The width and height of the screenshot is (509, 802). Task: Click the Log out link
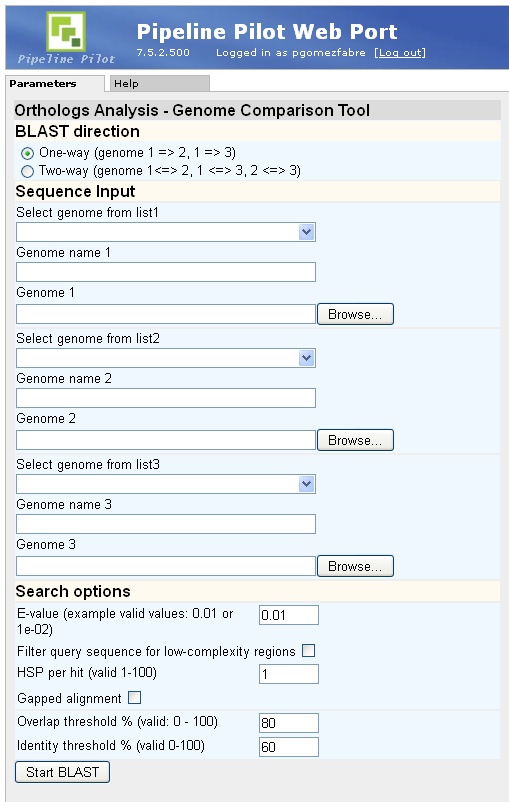400,53
